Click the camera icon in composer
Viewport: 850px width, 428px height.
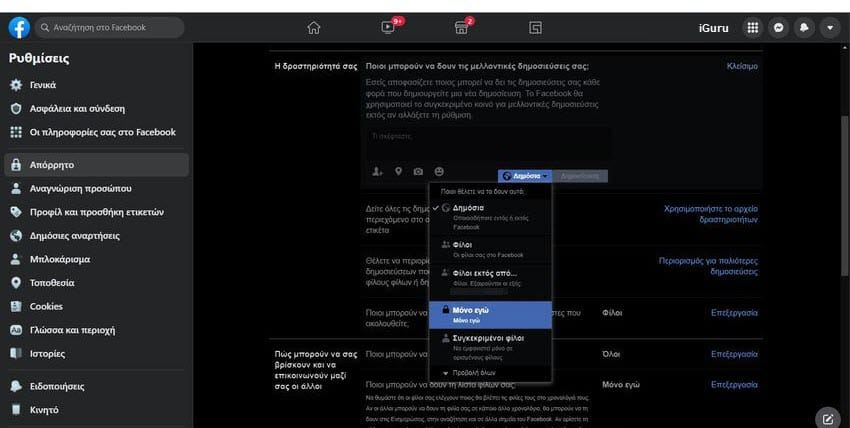[418, 172]
